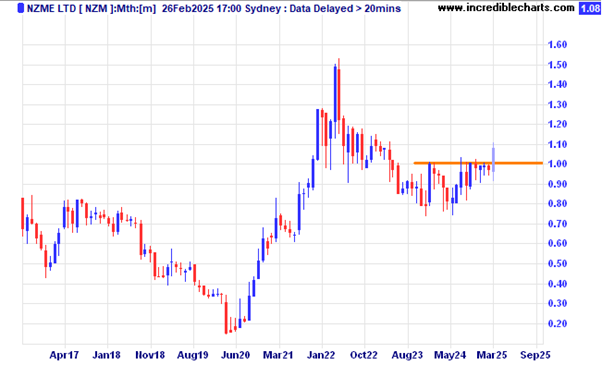The height and width of the screenshot is (365, 602).
Task: Click the Mar25 date axis label
Action: (493, 355)
